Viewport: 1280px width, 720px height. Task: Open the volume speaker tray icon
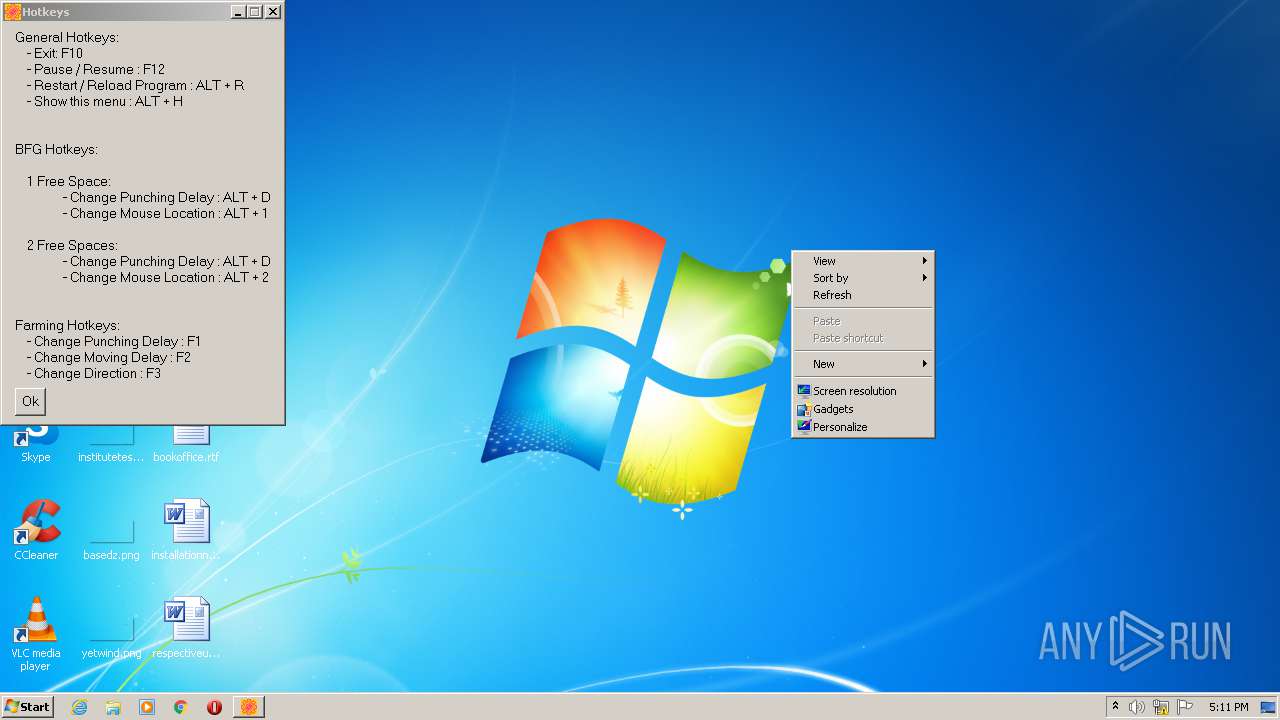pos(1137,707)
